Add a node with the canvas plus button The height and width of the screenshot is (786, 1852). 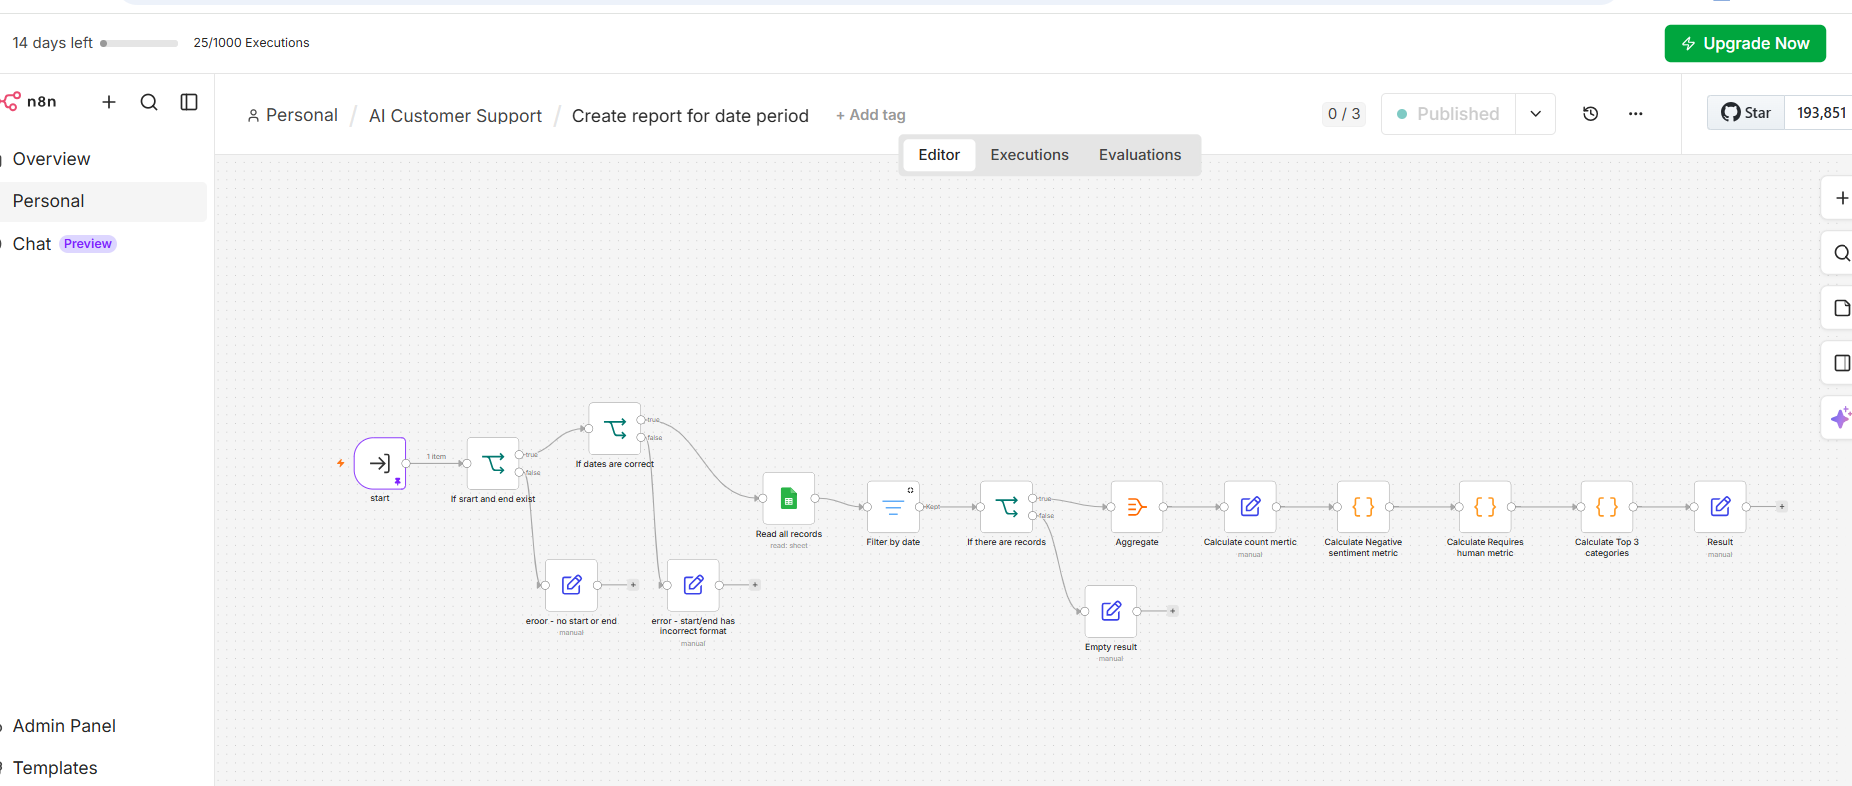[1840, 198]
